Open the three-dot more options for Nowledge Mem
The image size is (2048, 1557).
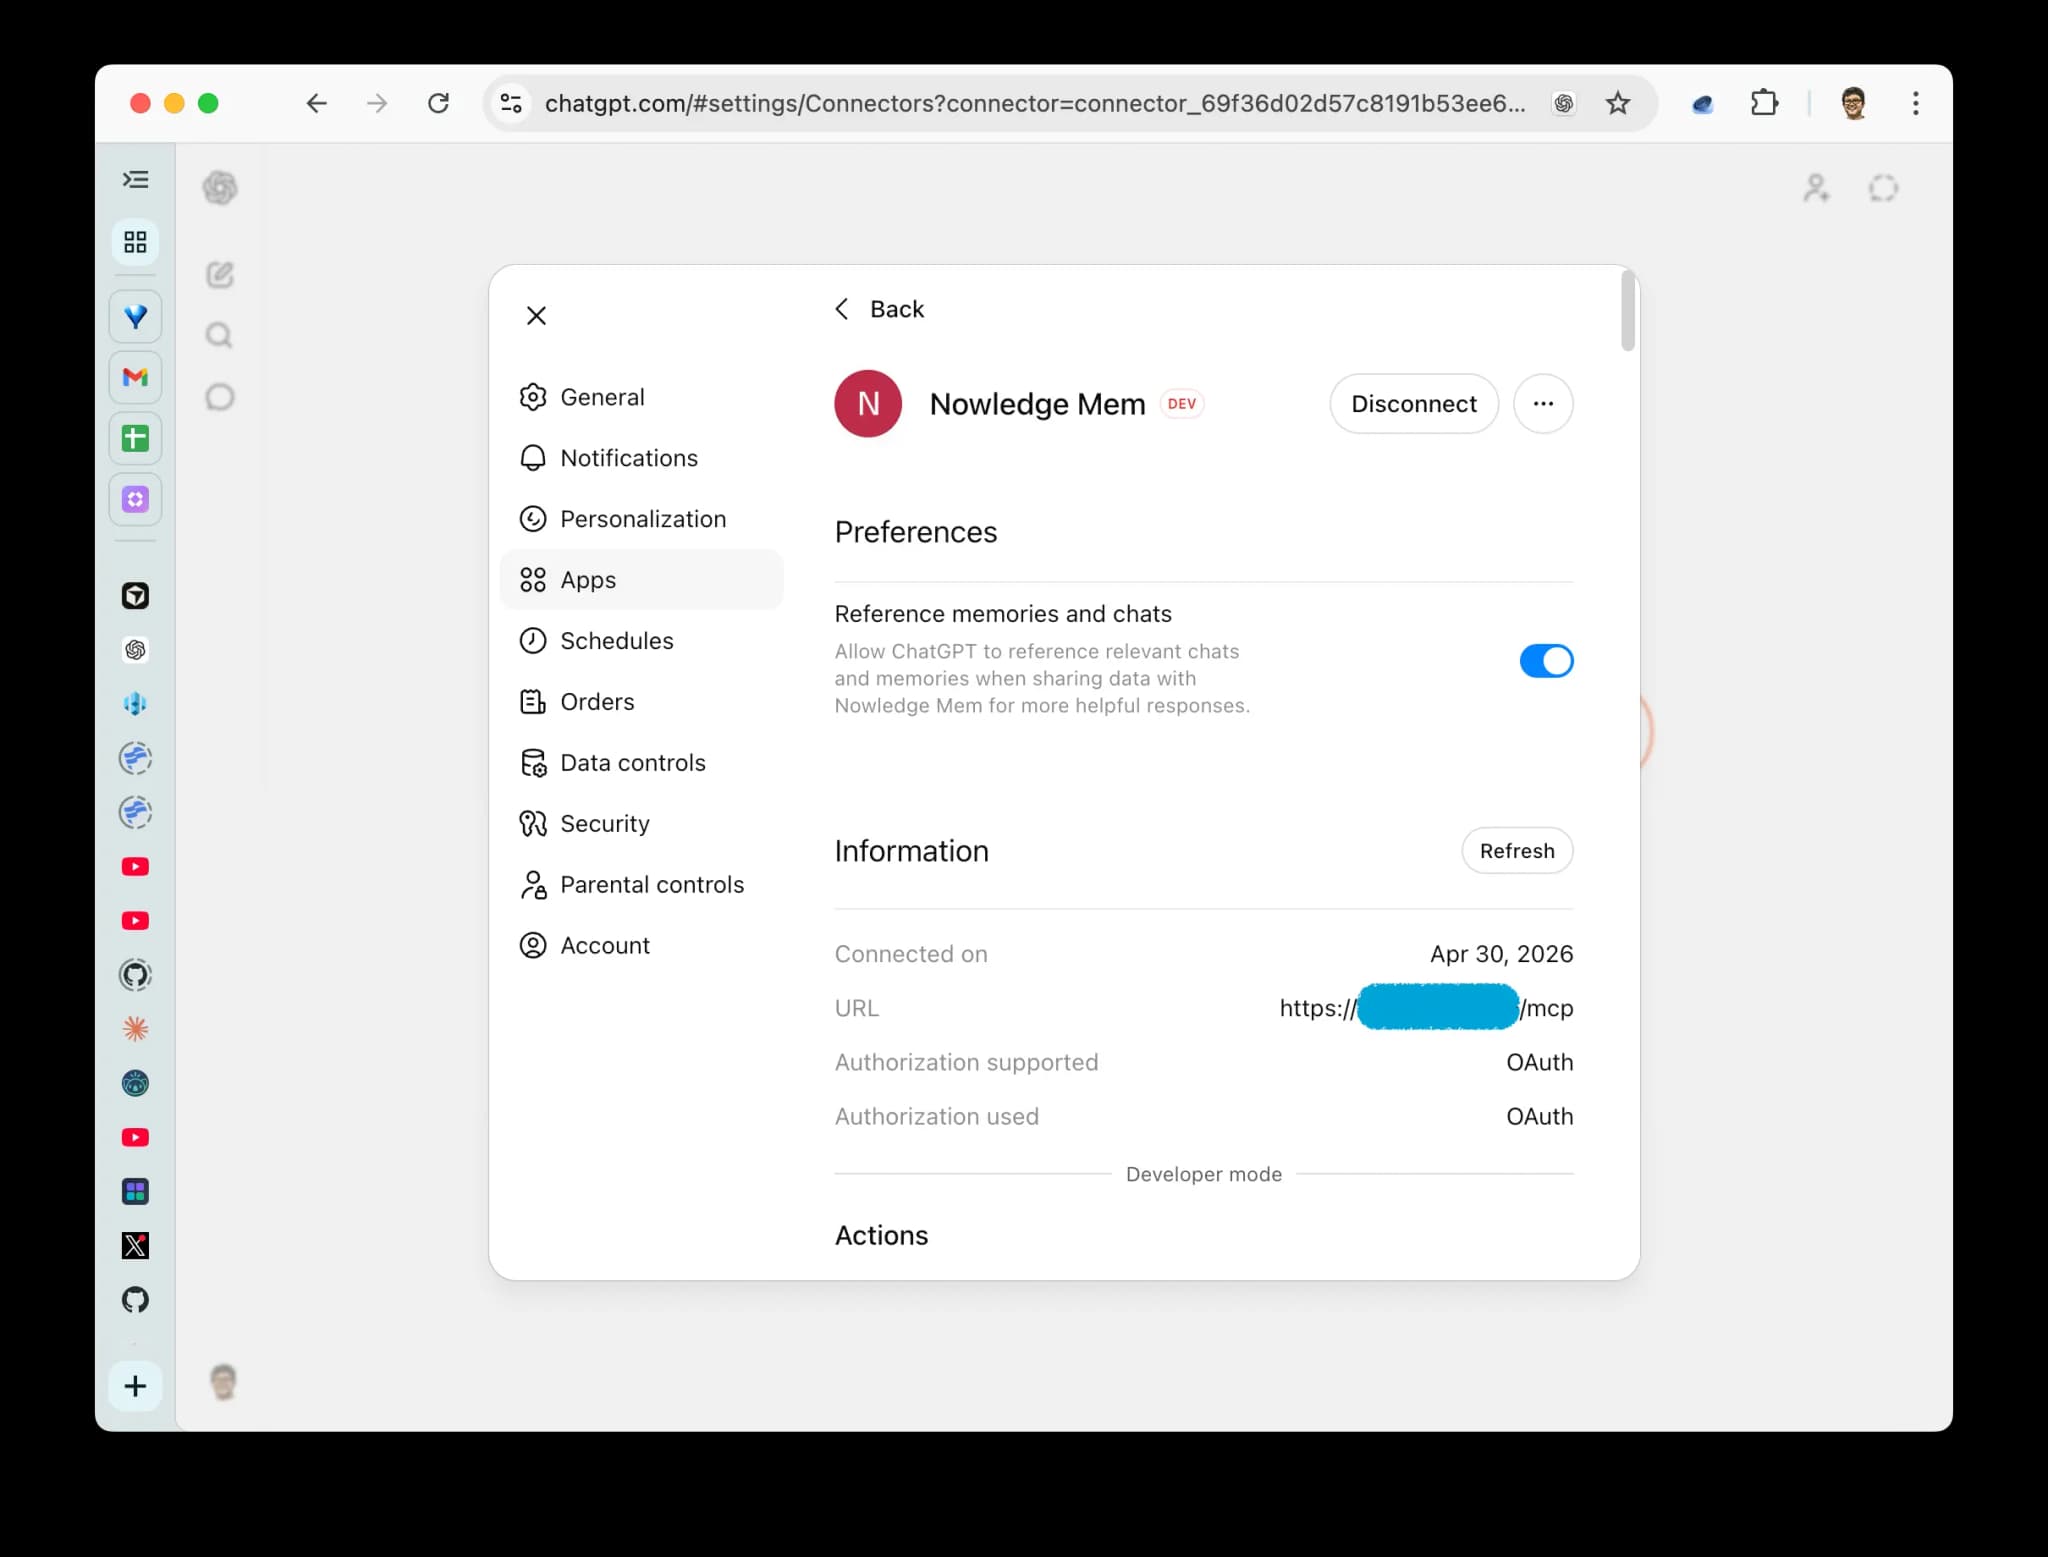tap(1543, 404)
